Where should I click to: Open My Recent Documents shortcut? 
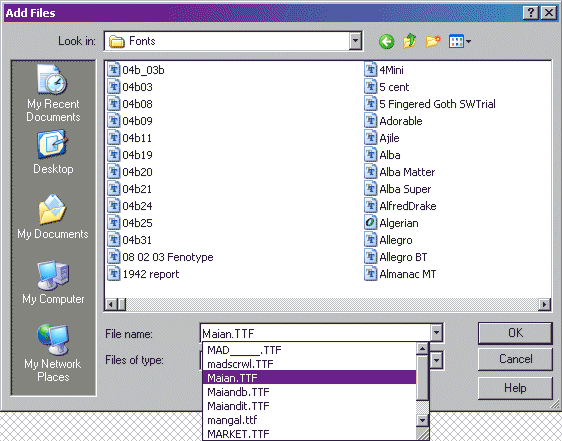tap(53, 93)
